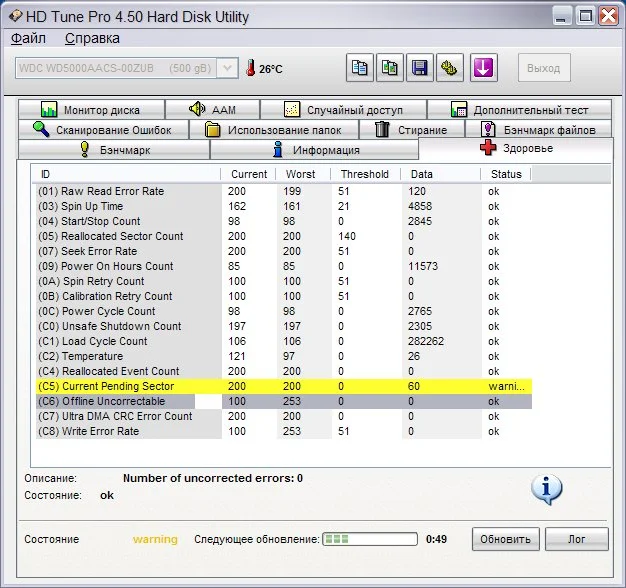Select the Spin Retry Count row

tap(284, 281)
